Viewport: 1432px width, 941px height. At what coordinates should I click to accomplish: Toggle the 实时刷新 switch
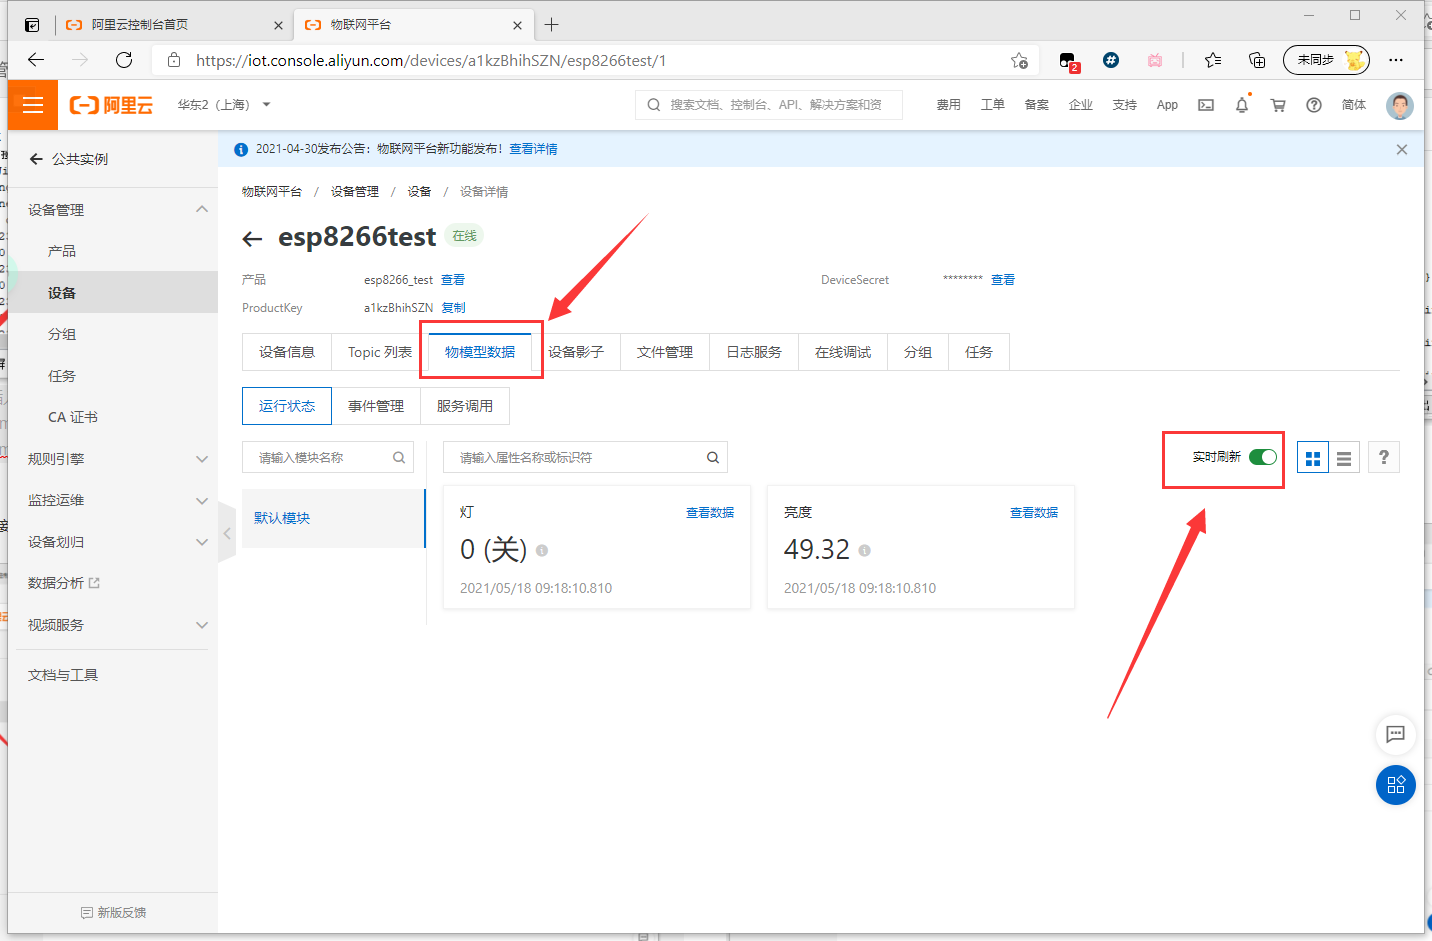pos(1263,457)
